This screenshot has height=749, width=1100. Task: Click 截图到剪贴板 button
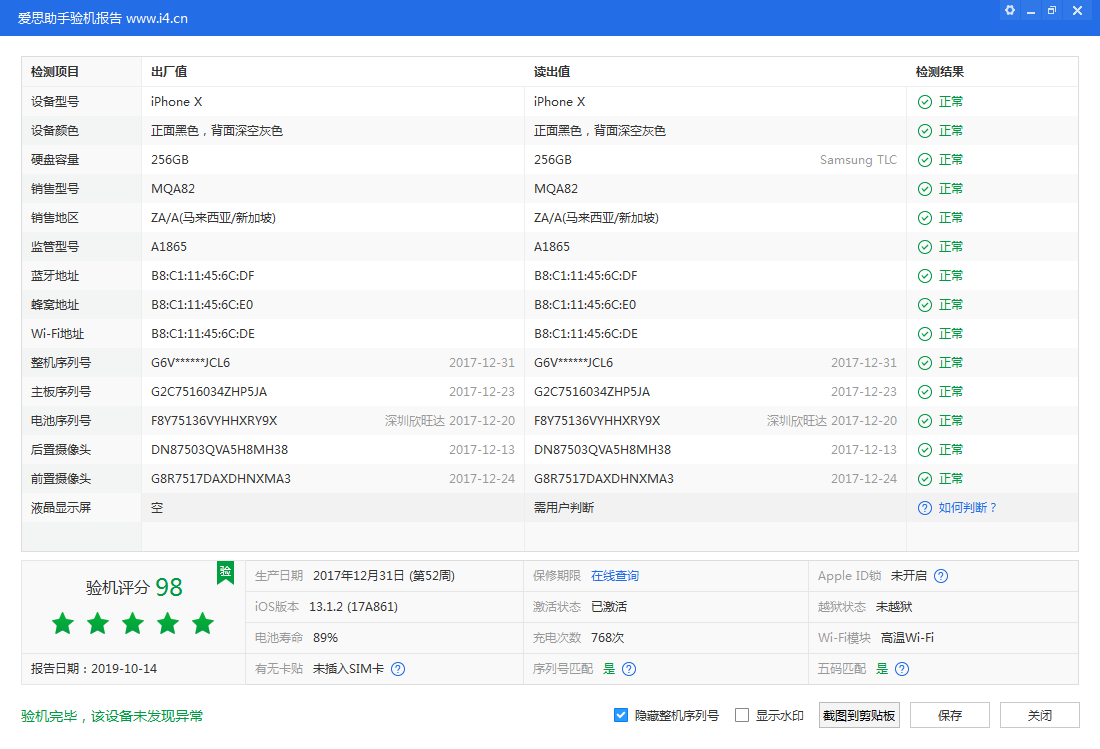859,715
